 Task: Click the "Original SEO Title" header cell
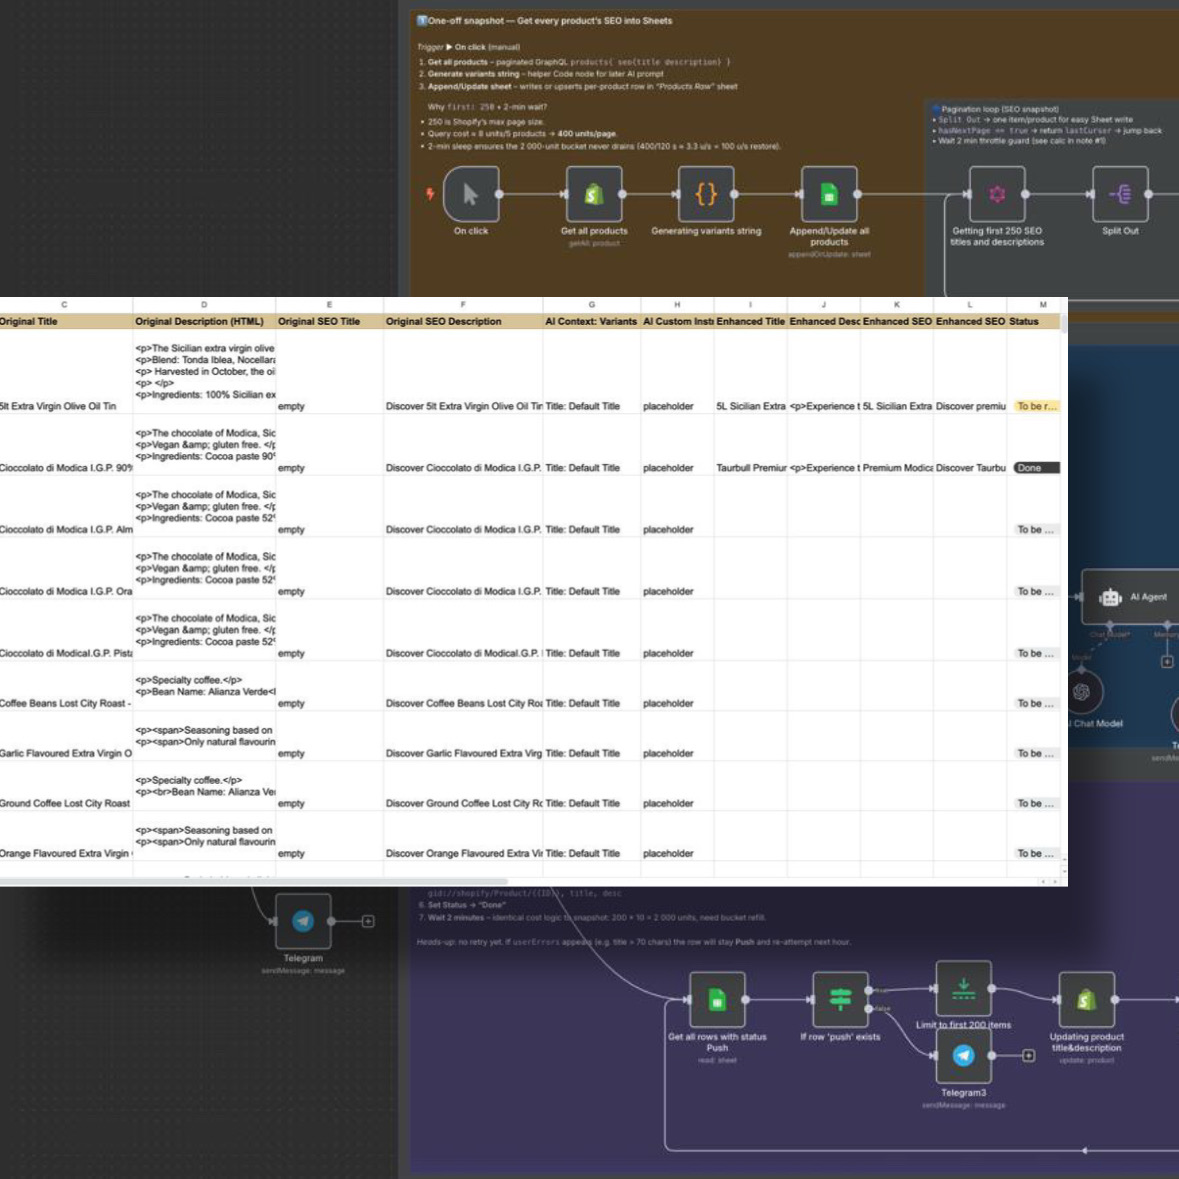pyautogui.click(x=329, y=321)
